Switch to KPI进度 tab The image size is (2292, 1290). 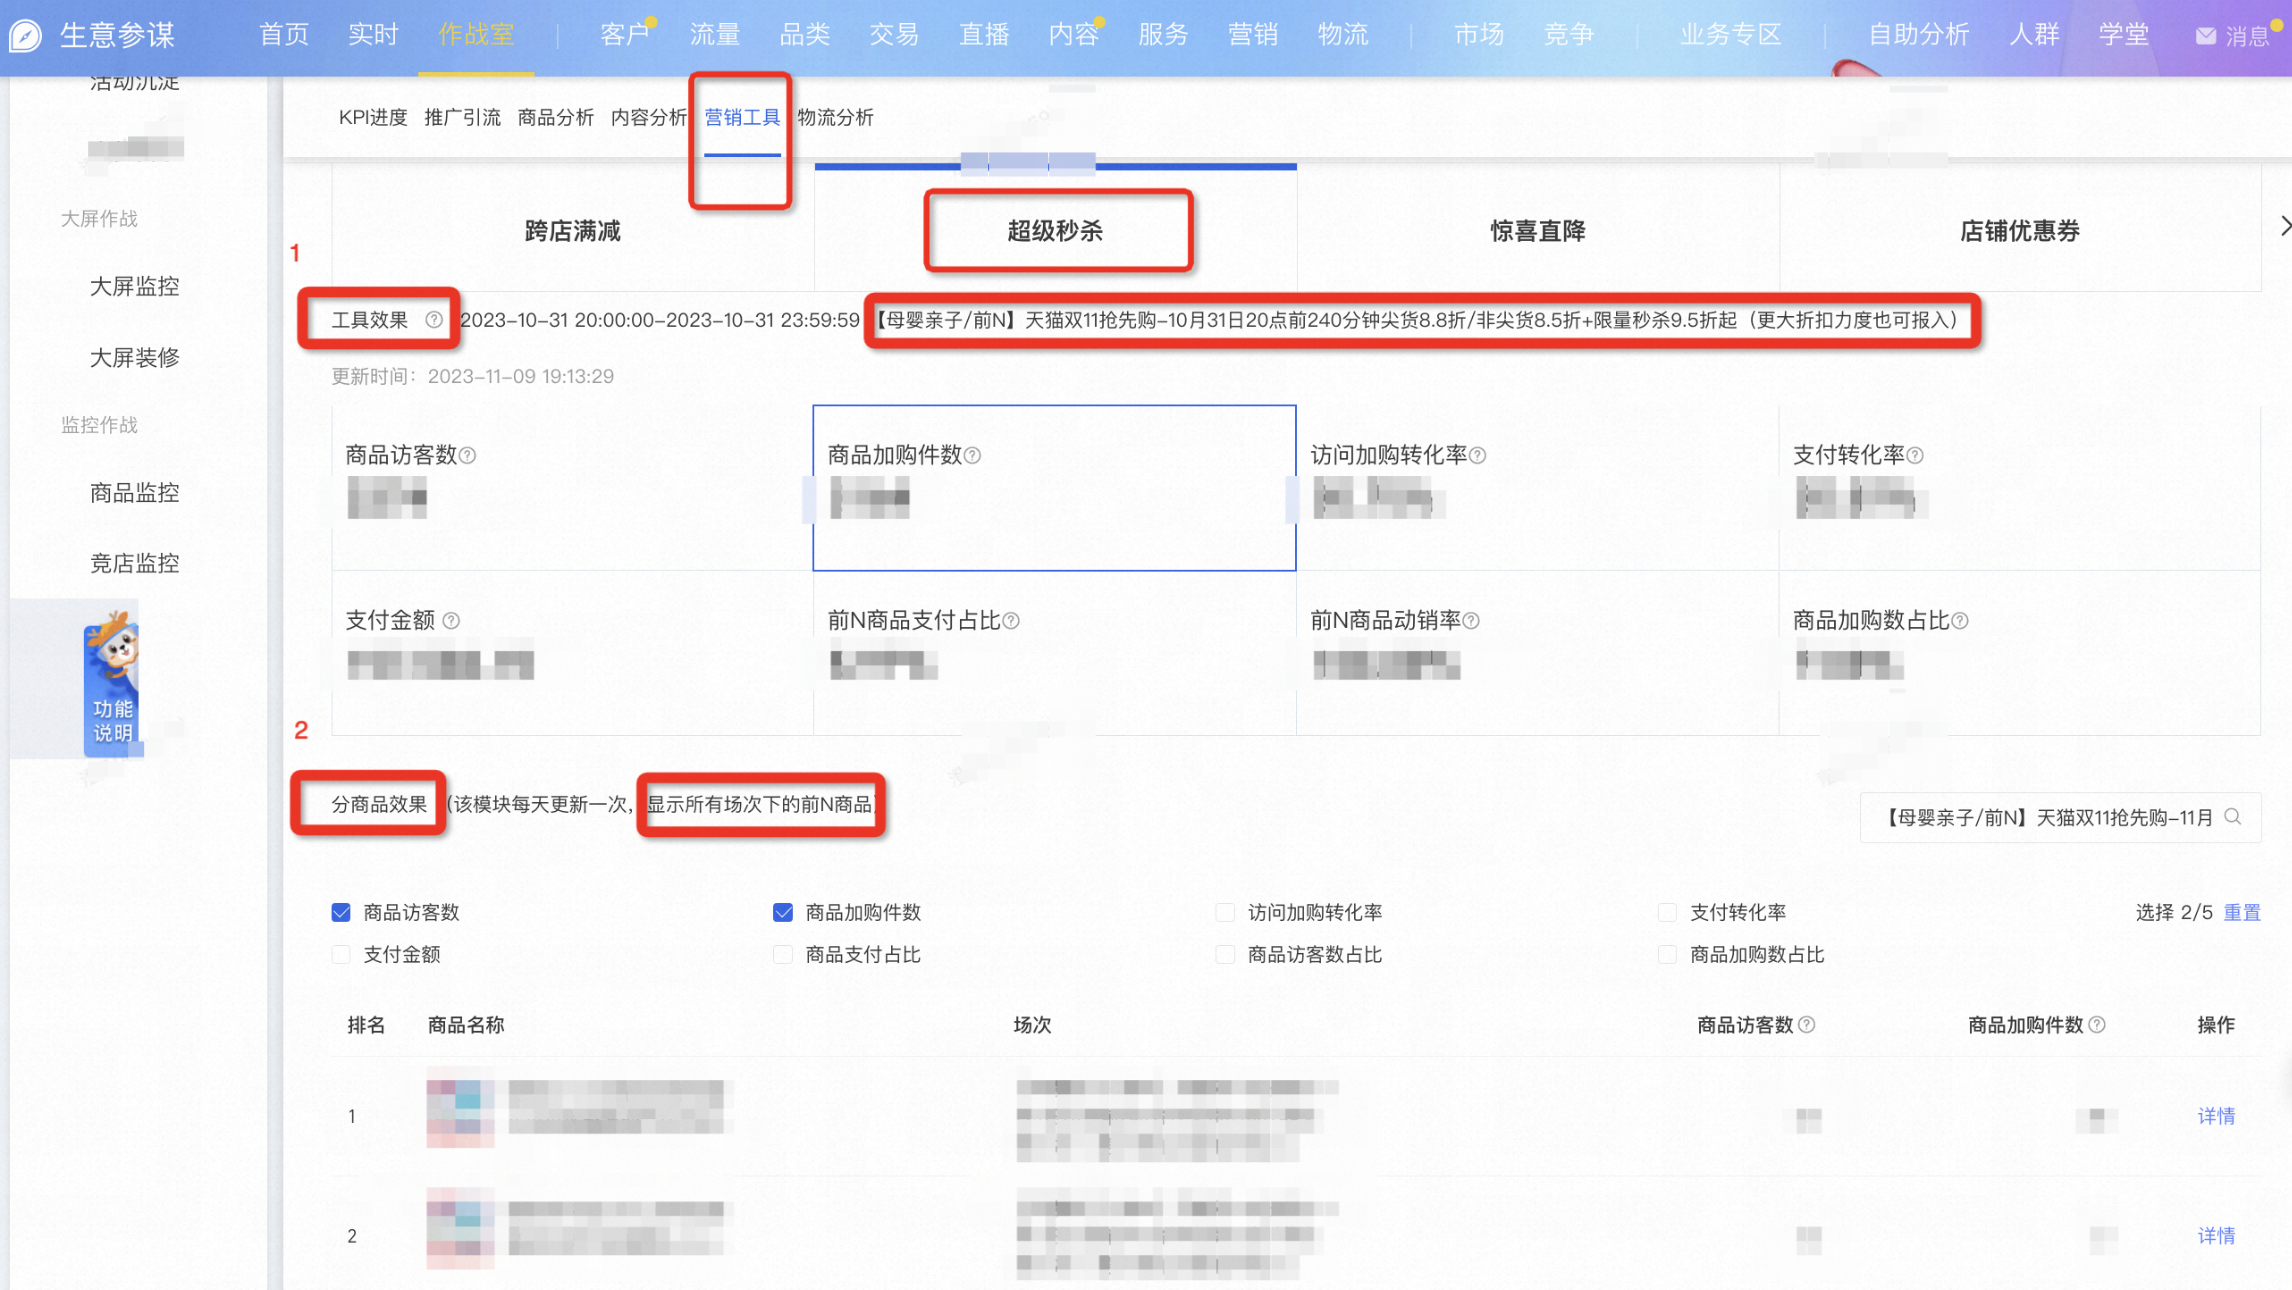coord(373,118)
